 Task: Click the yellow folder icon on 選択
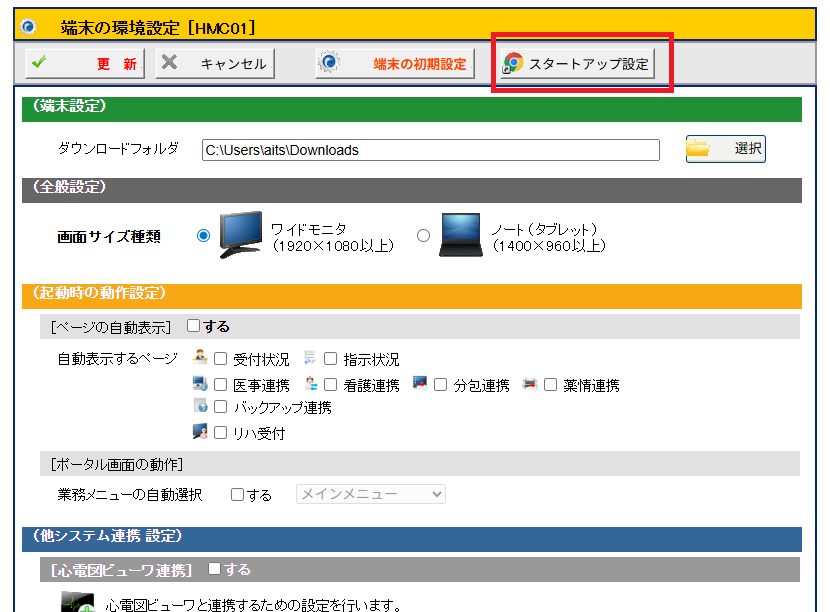(x=698, y=148)
